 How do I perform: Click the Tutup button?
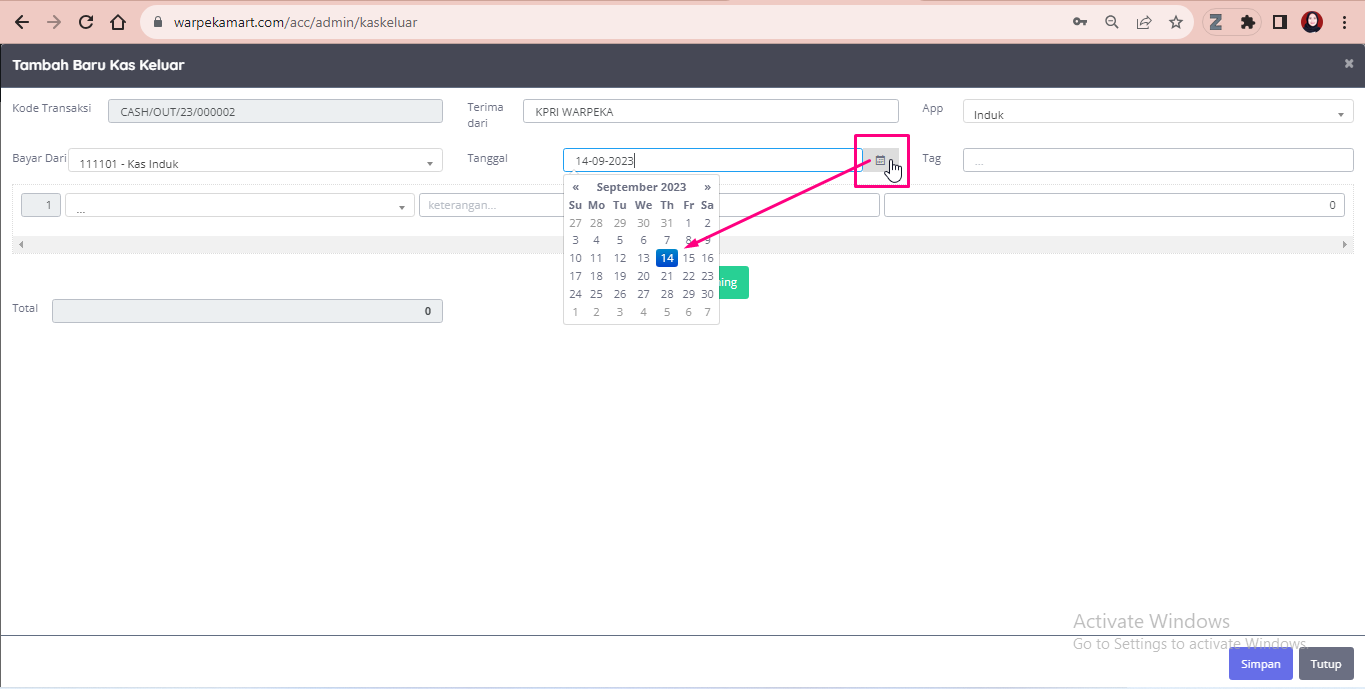tap(1326, 664)
